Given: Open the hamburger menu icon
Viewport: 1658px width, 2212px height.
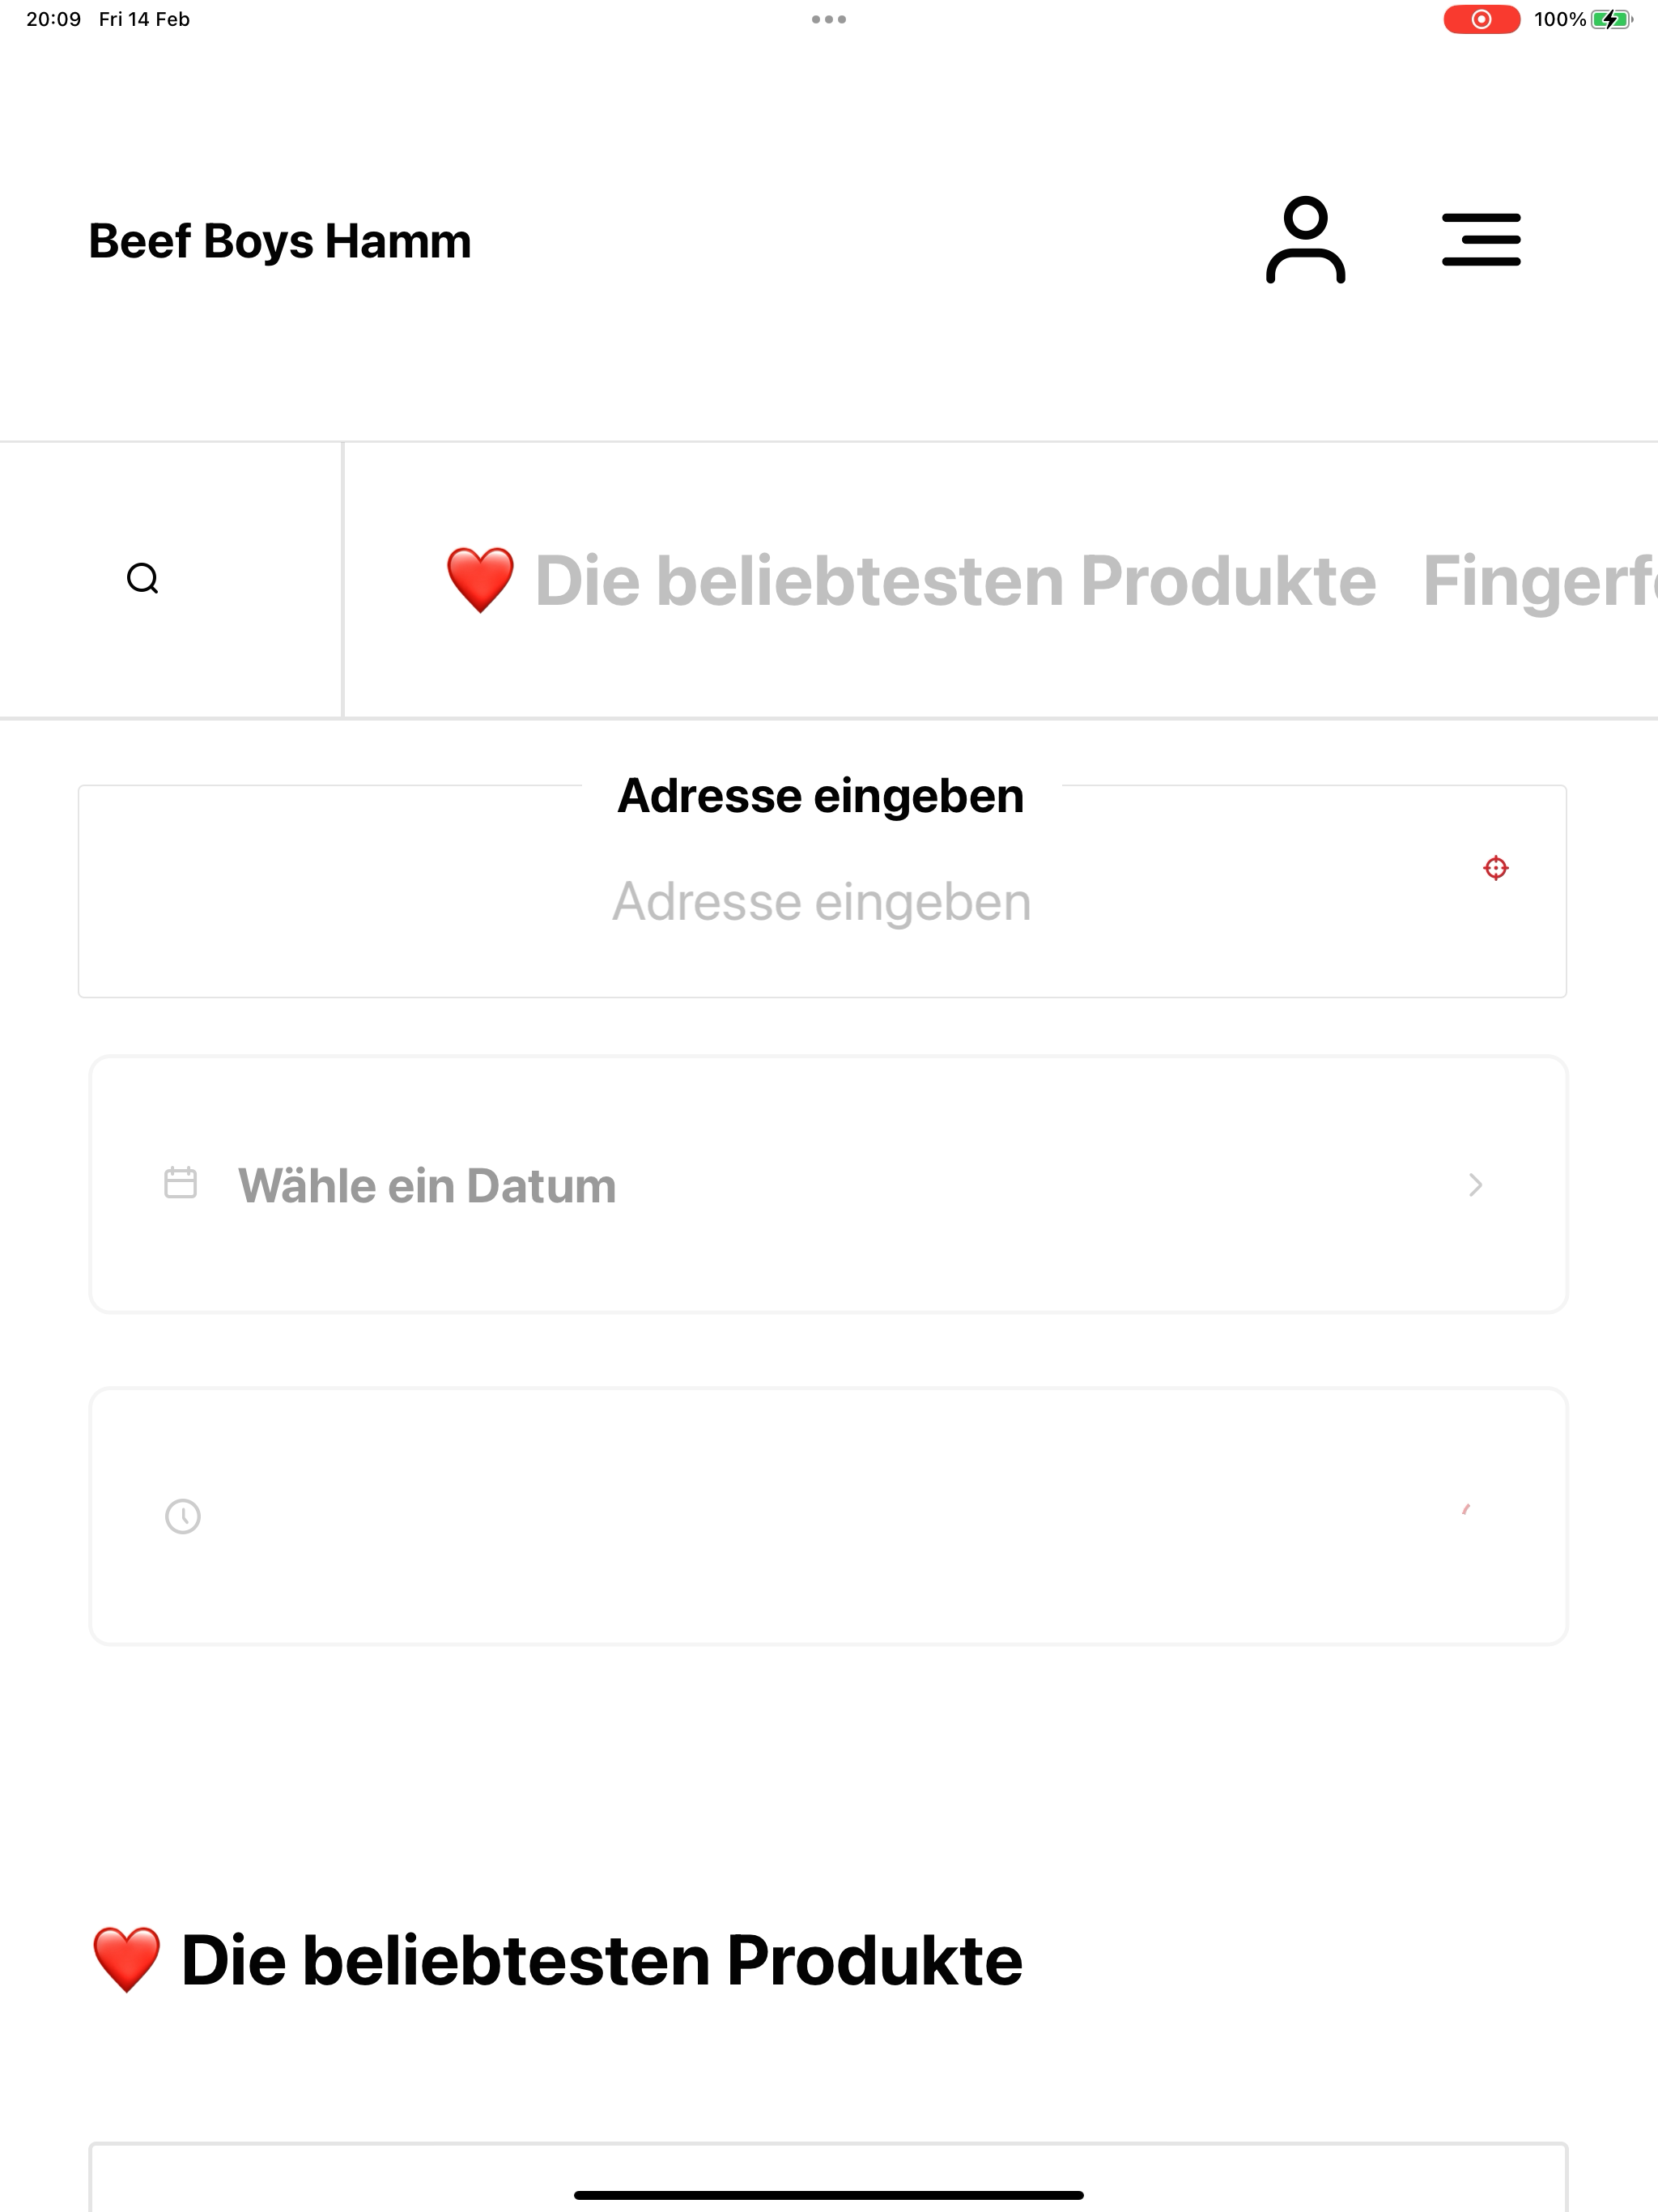Looking at the screenshot, I should click(1481, 240).
